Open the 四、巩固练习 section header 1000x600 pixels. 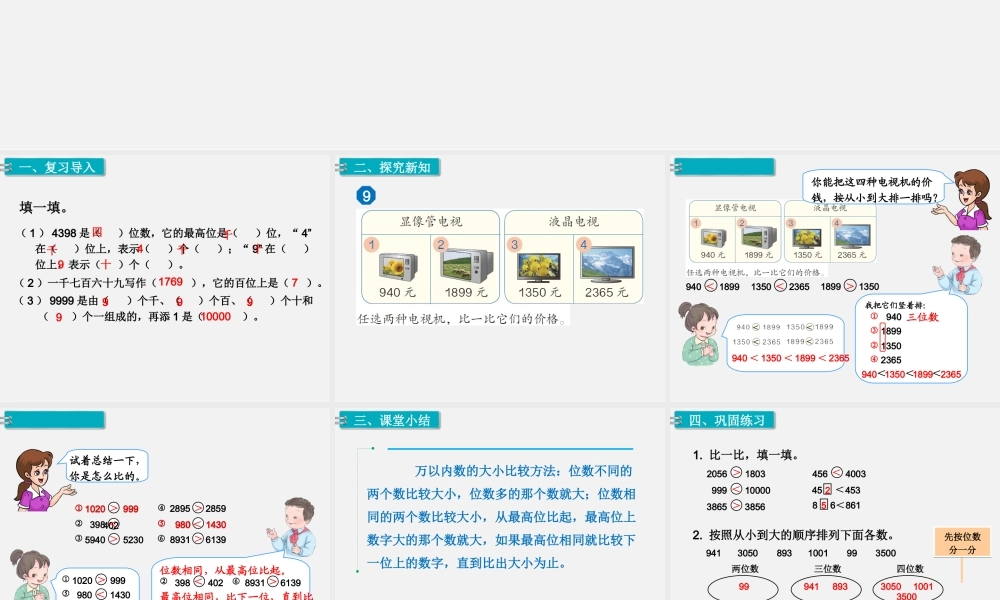click(724, 420)
